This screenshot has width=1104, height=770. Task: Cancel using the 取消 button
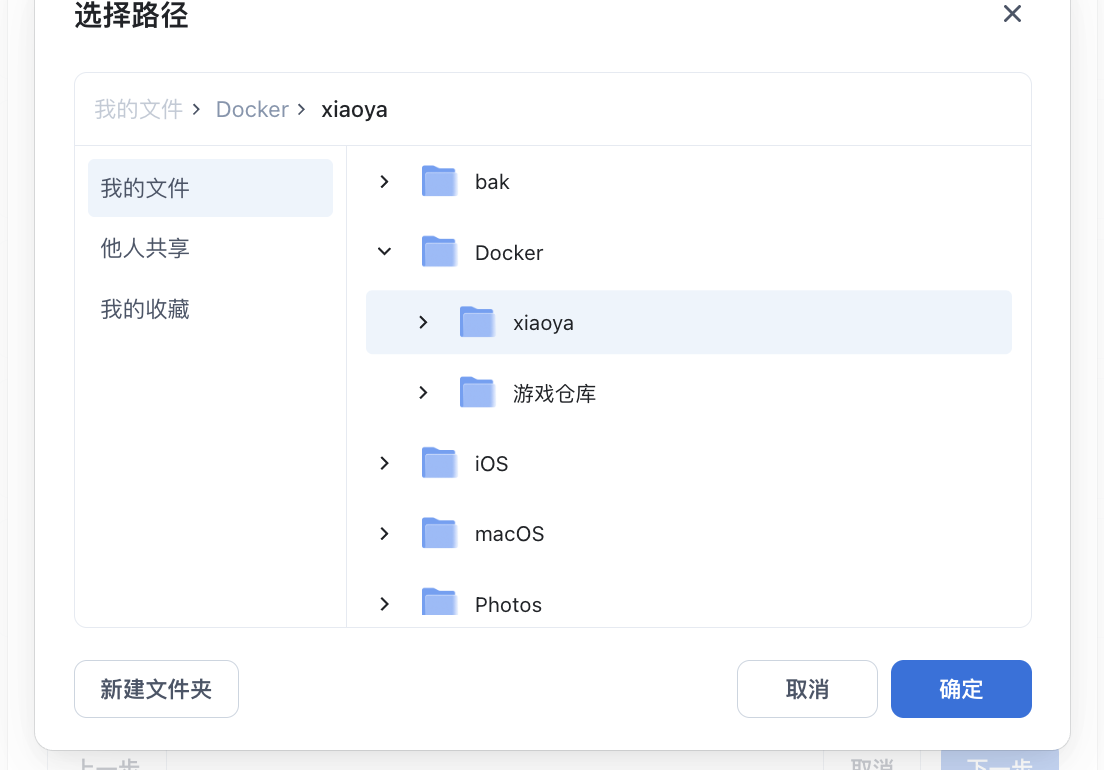point(807,689)
